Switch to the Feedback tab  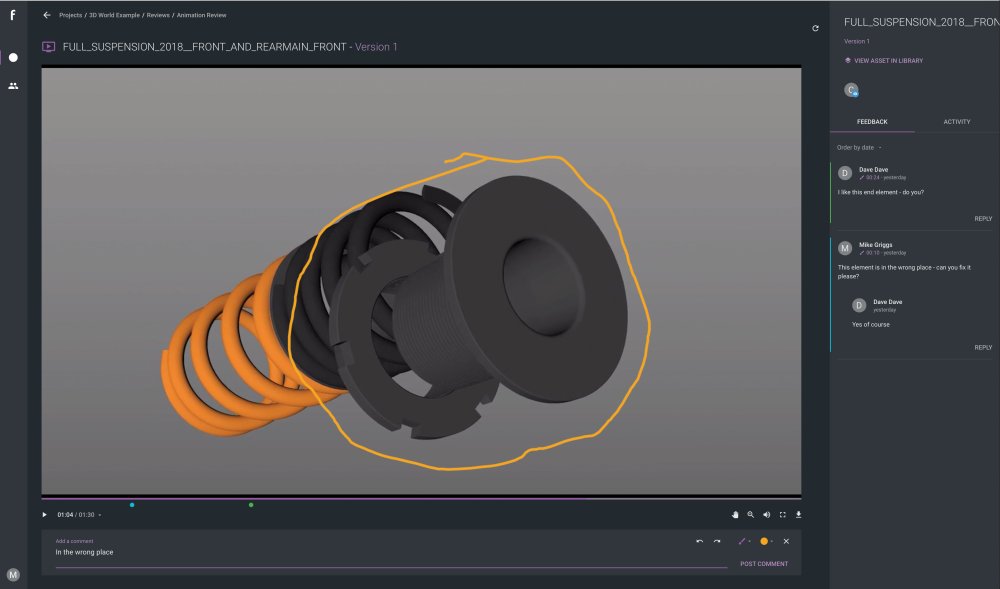872,122
